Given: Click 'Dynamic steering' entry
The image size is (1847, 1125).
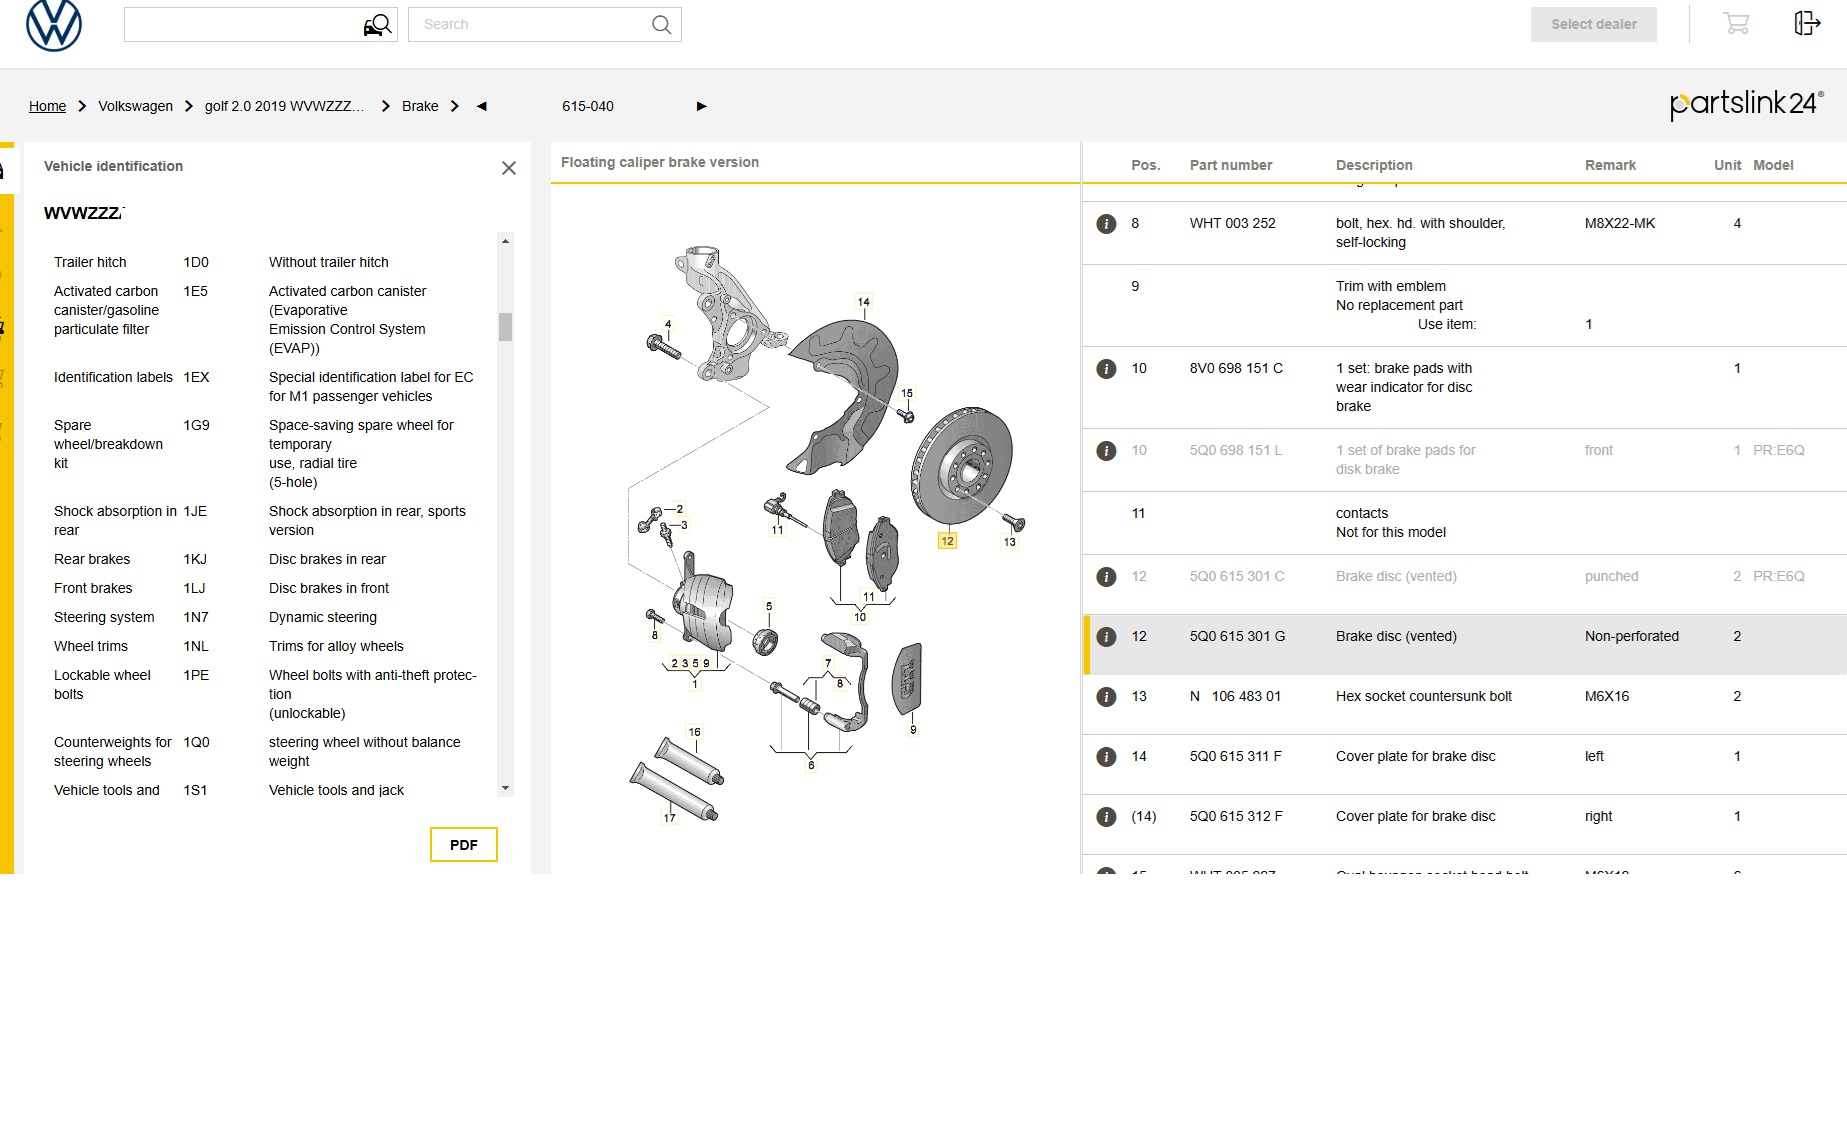Looking at the screenshot, I should (x=323, y=617).
